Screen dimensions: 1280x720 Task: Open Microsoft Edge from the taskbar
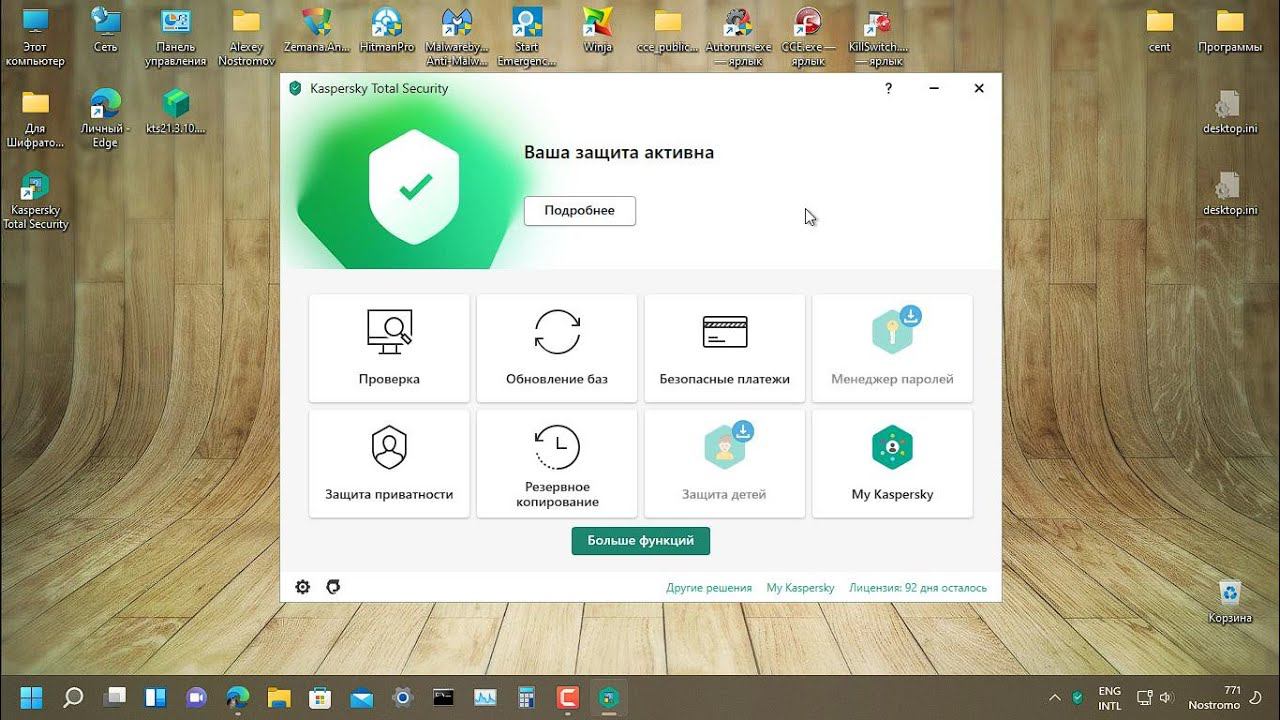(x=238, y=697)
